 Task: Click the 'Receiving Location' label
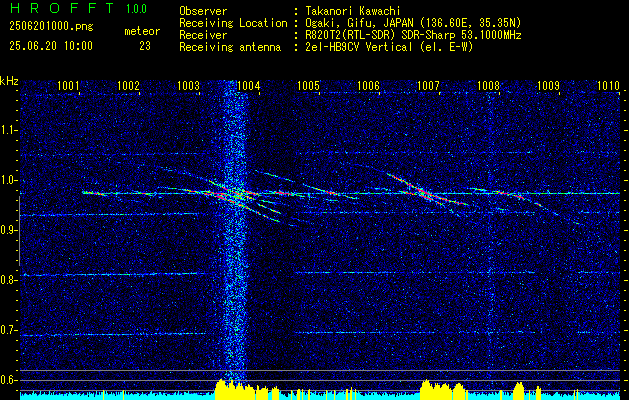pos(233,23)
